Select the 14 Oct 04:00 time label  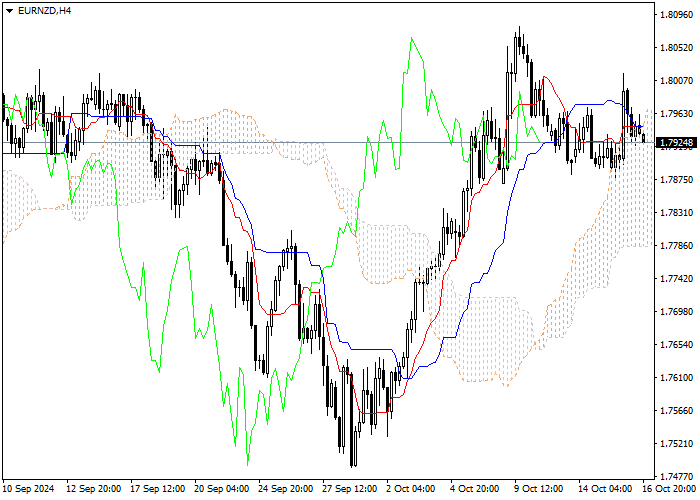605,489
